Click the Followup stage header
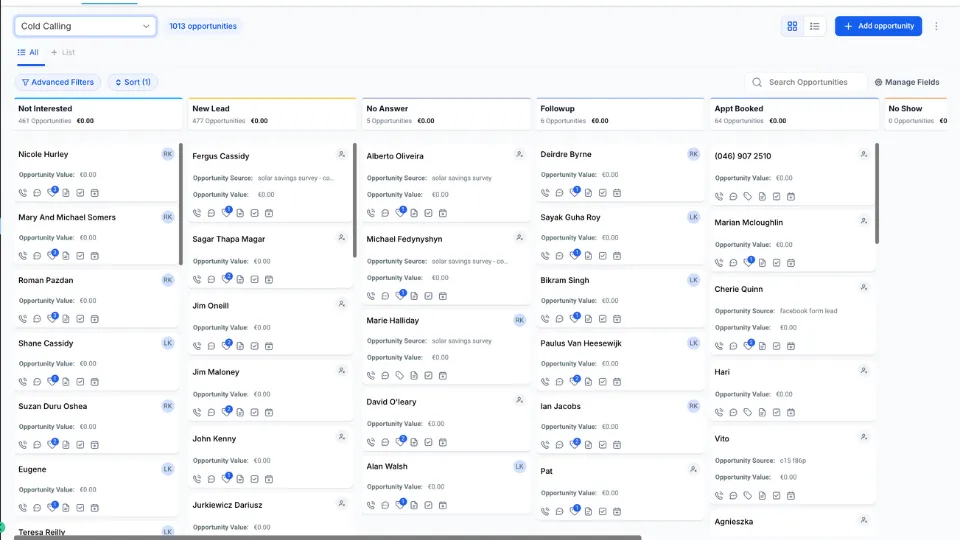The image size is (960, 540). point(620,114)
